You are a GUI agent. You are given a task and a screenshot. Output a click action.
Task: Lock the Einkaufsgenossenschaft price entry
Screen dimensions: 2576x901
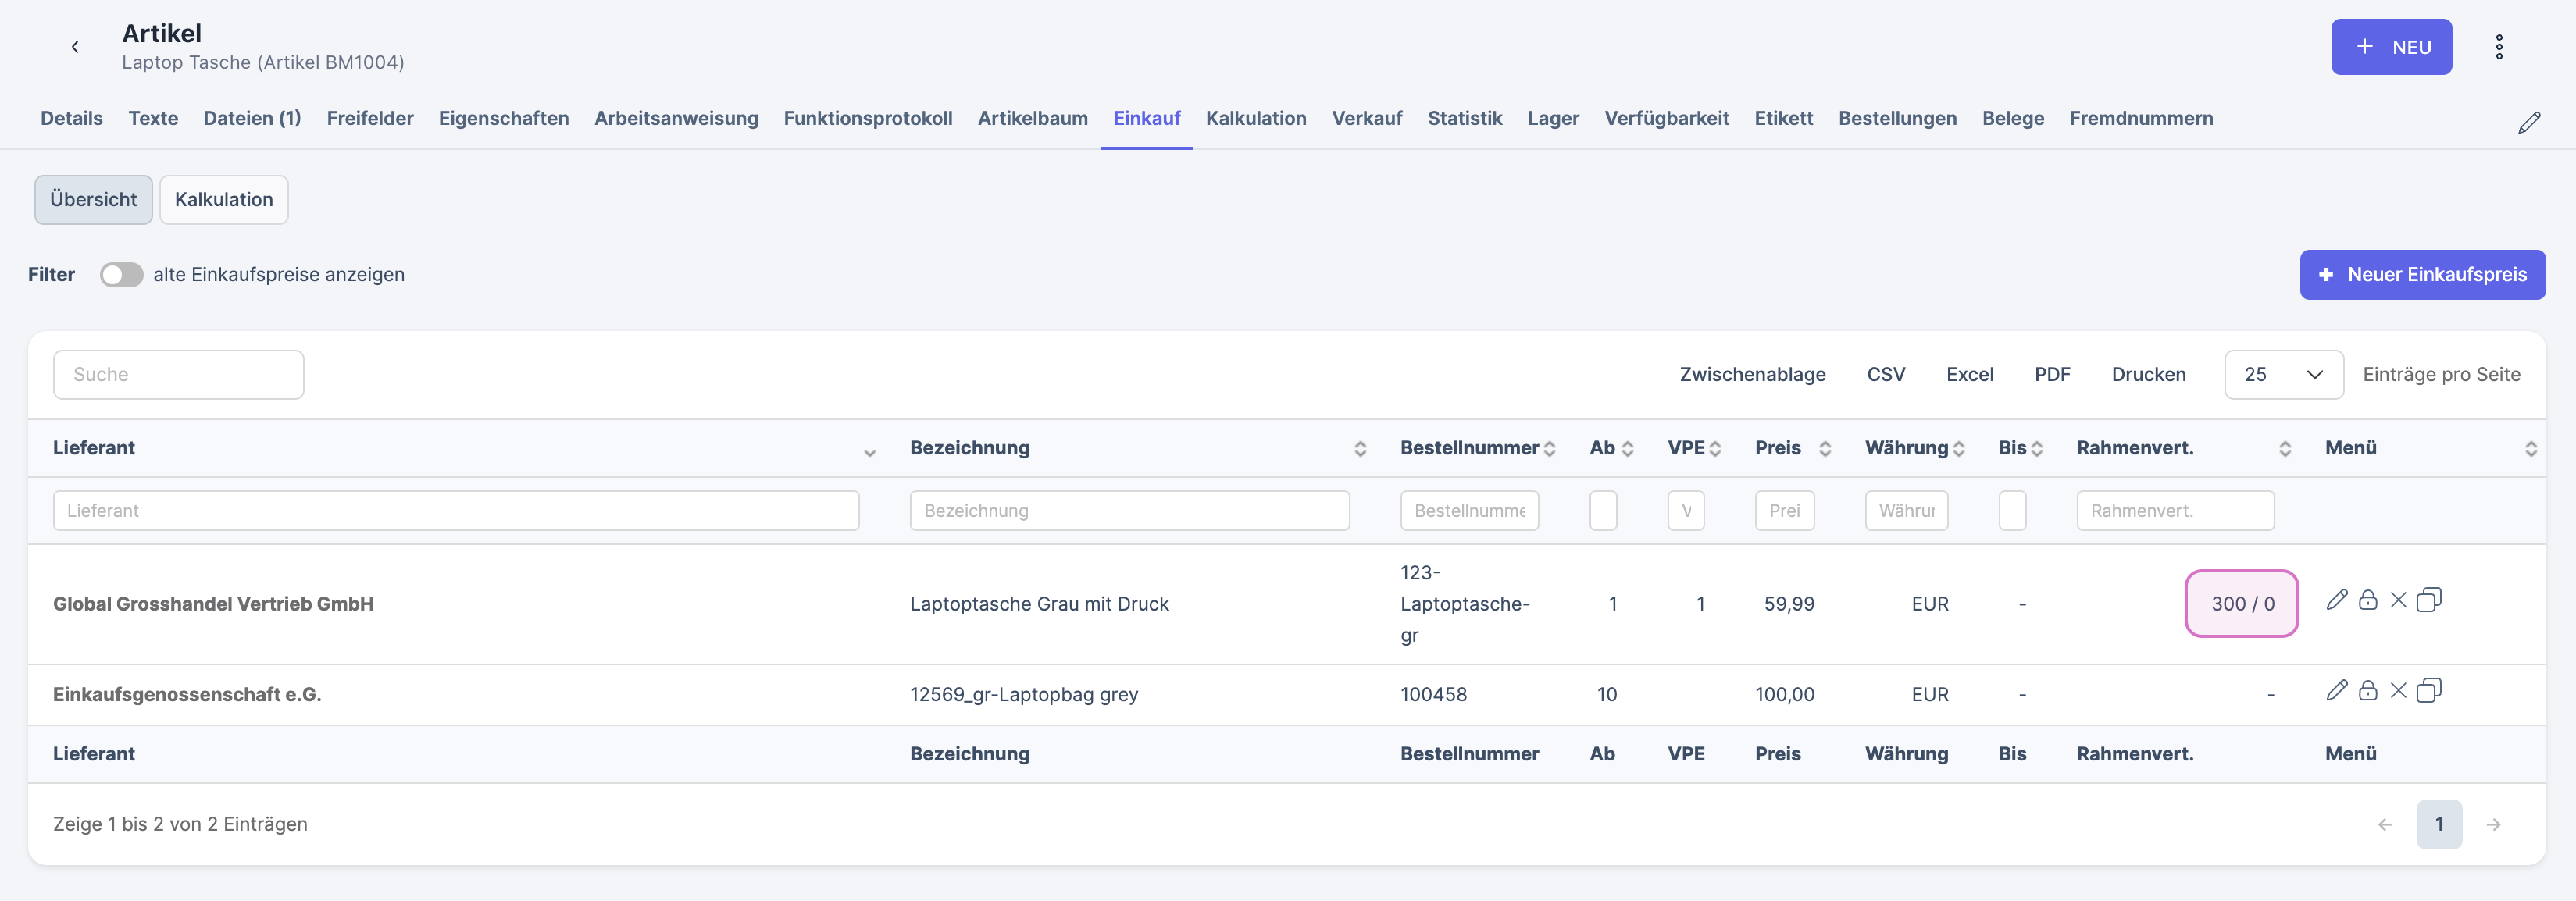tap(2367, 690)
